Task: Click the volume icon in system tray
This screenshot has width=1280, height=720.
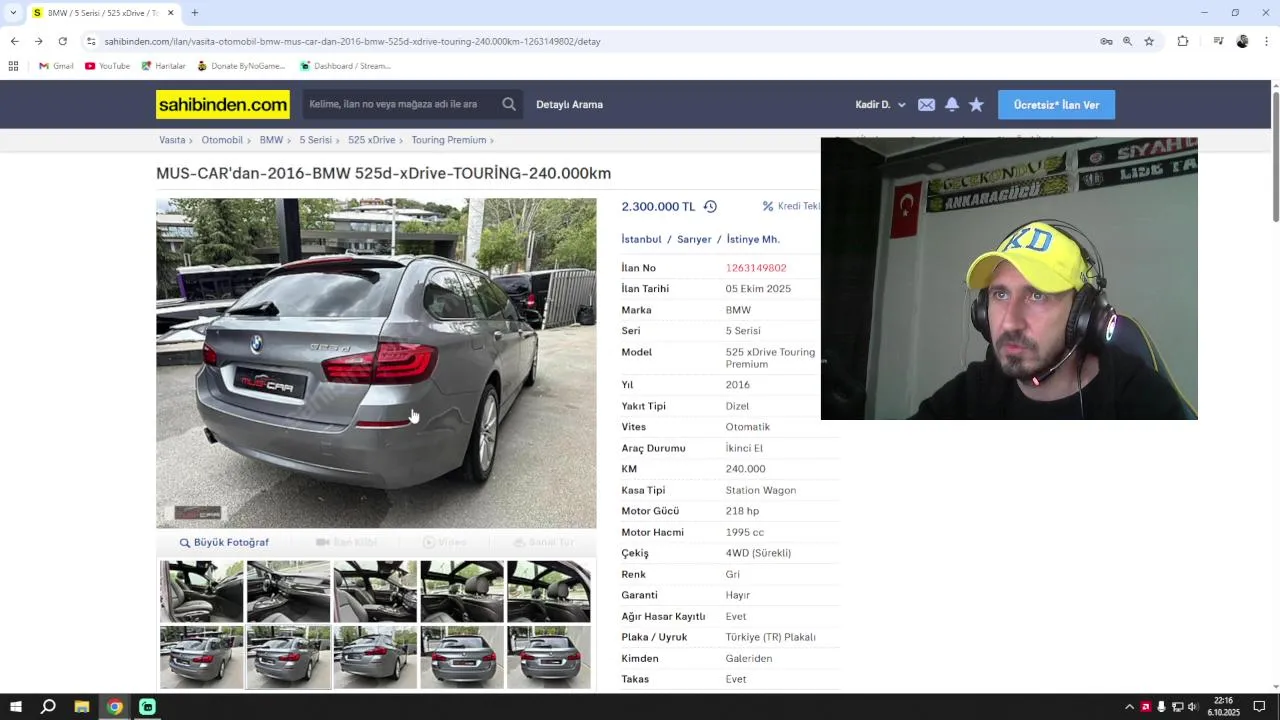Action: 1192,707
